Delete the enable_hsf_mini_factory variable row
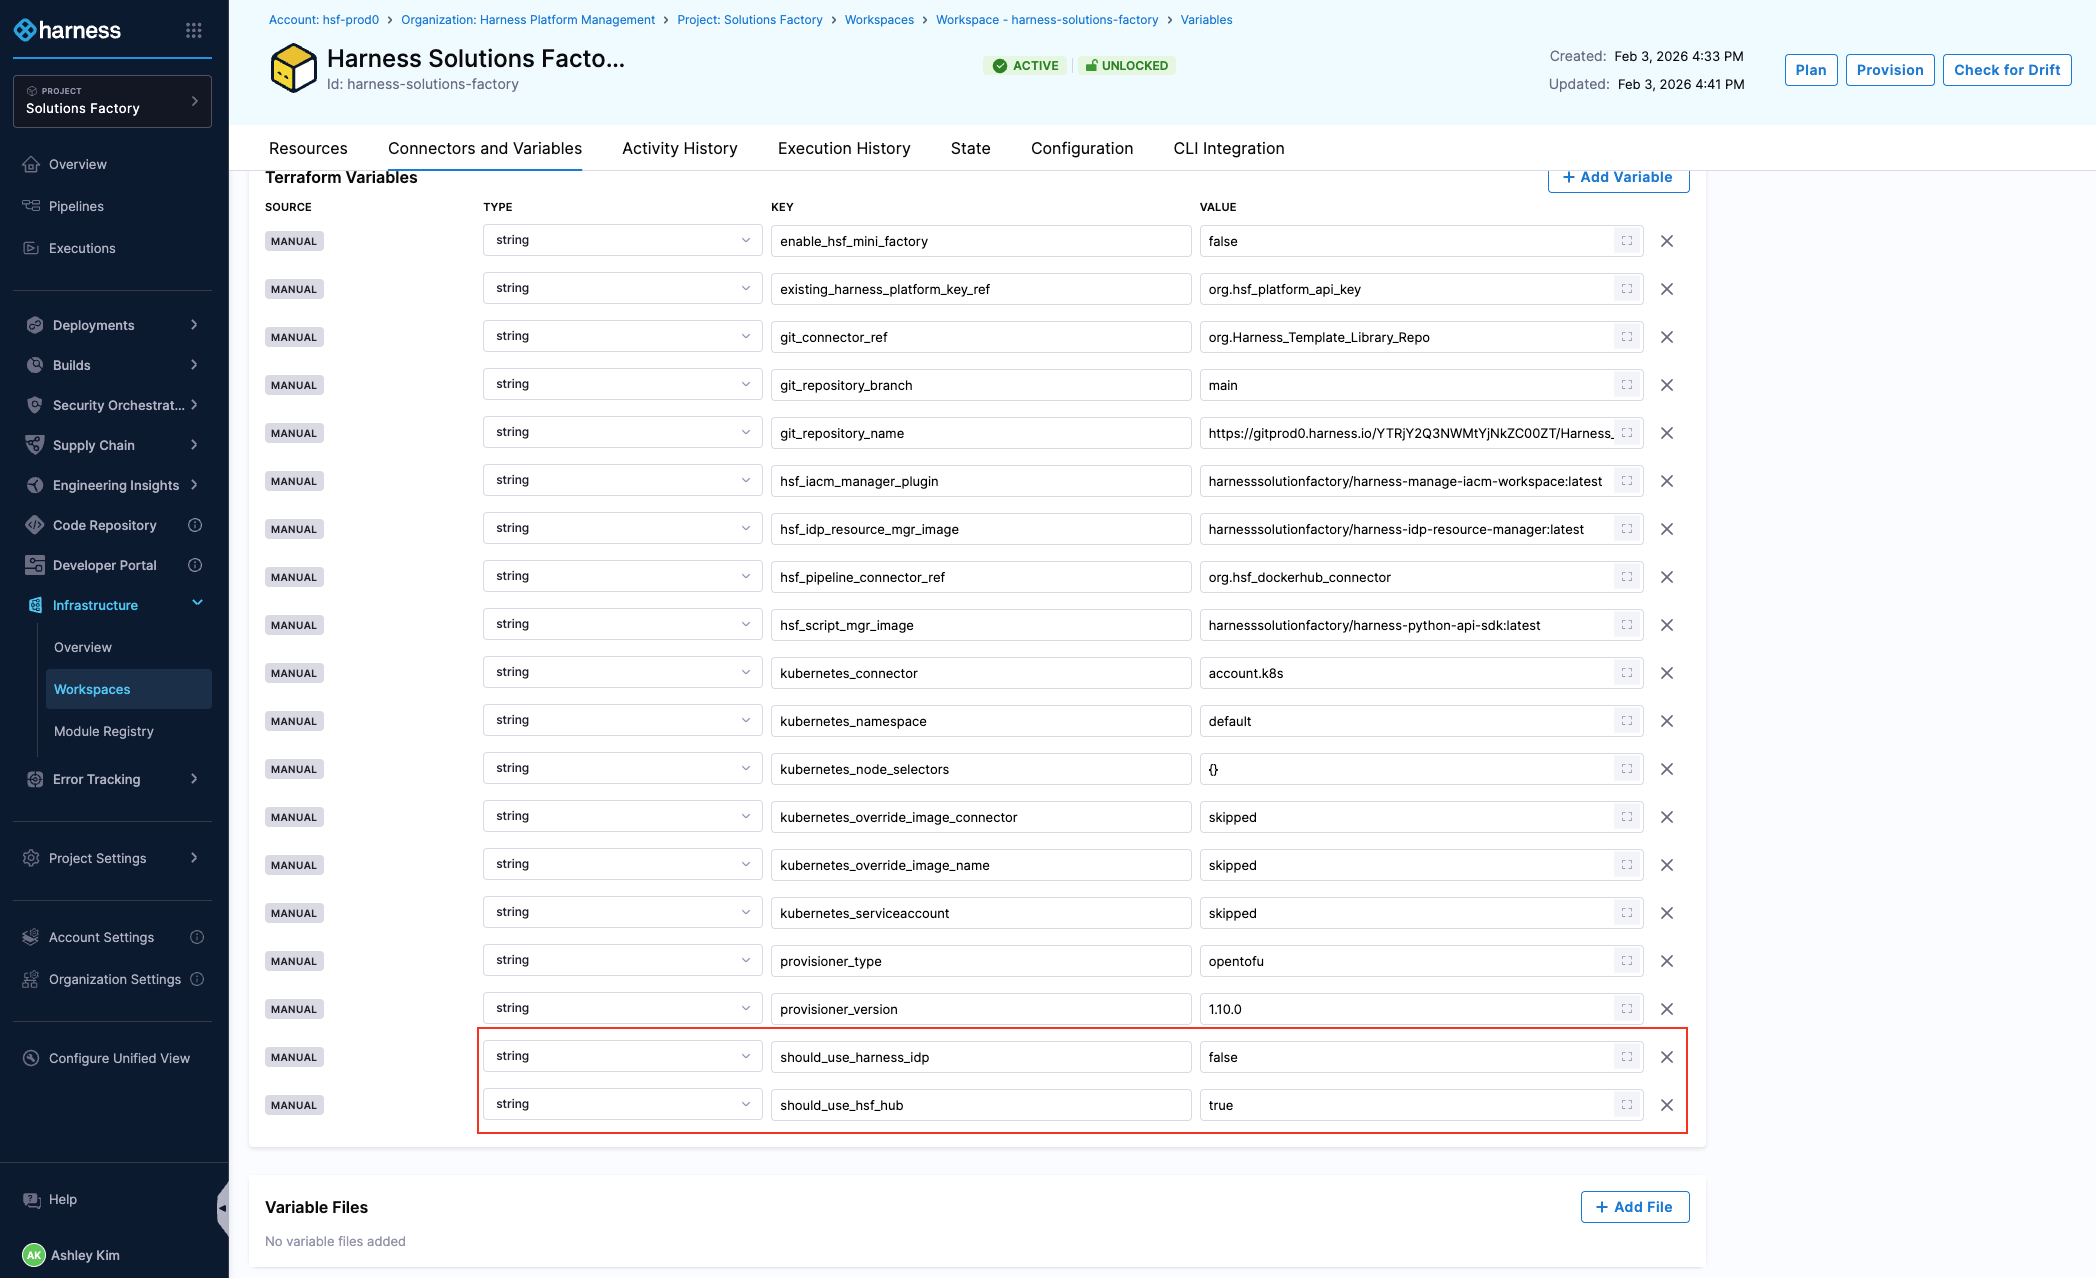2096x1278 pixels. tap(1666, 241)
